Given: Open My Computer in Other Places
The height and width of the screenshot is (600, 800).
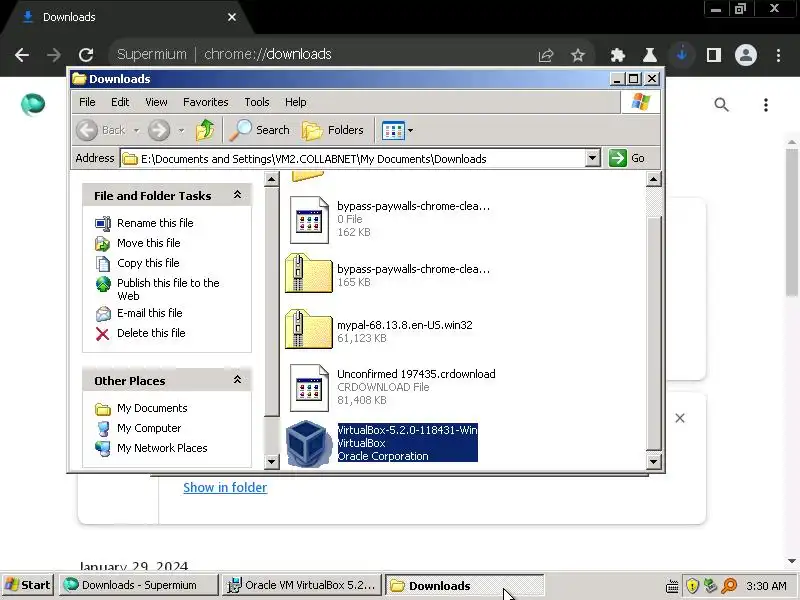Looking at the screenshot, I should click(149, 428).
